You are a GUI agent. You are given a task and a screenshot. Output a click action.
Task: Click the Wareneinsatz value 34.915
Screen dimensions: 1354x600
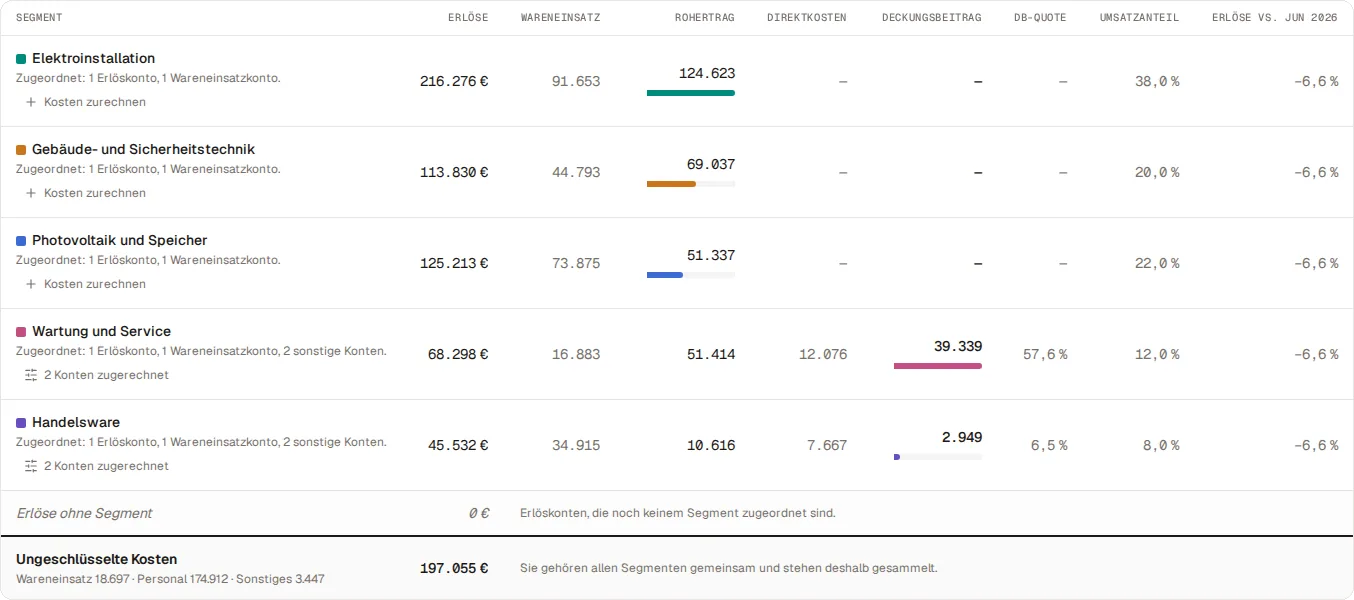(x=576, y=445)
